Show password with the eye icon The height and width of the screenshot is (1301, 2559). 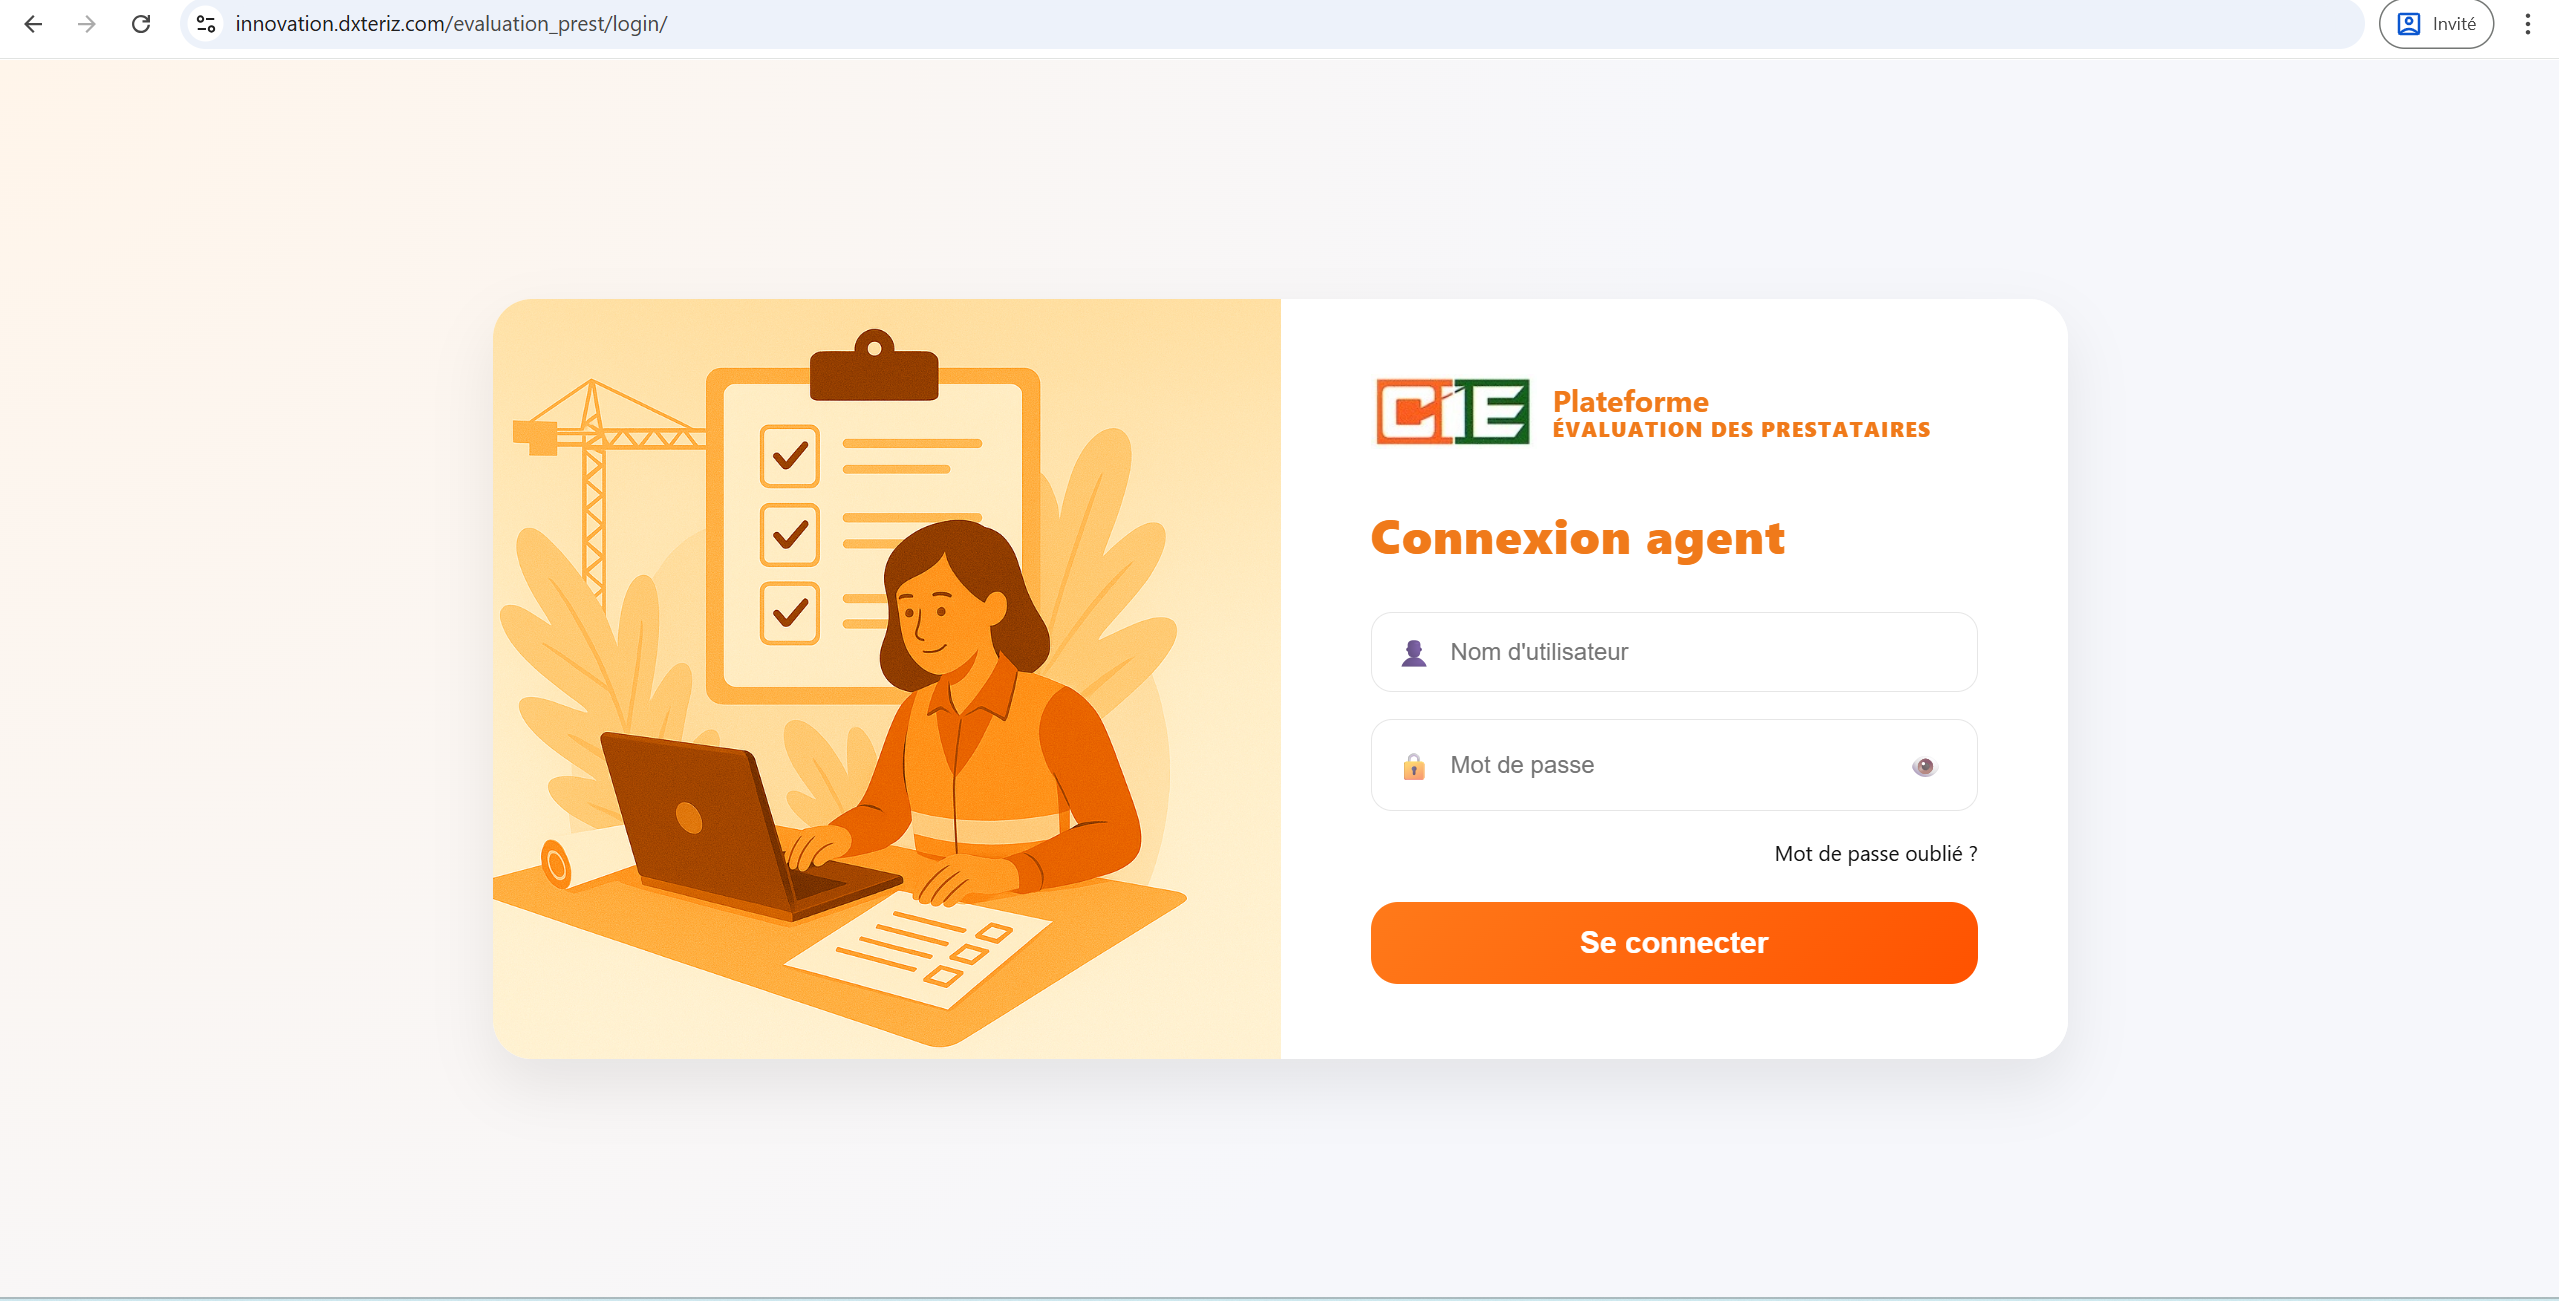pyautogui.click(x=1924, y=767)
